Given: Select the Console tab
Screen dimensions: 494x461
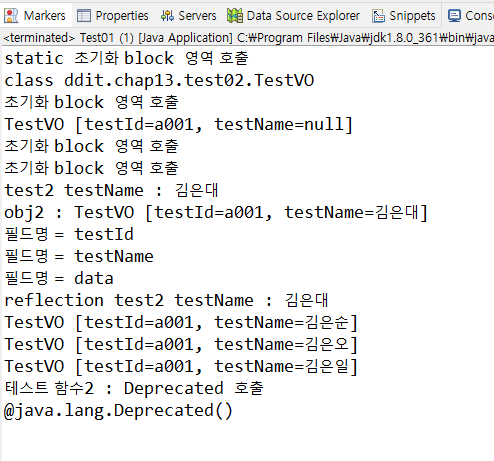Looking at the screenshot, I should click(470, 15).
